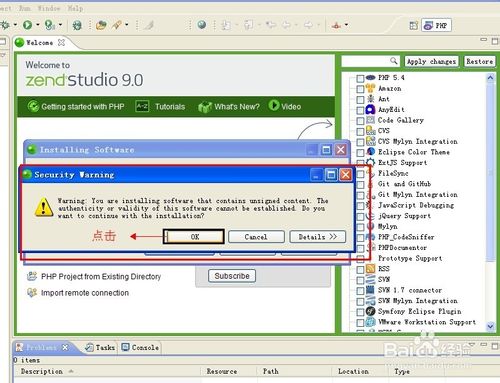Click the pencil search toolbar icon
500x383 pixels.
point(117,25)
